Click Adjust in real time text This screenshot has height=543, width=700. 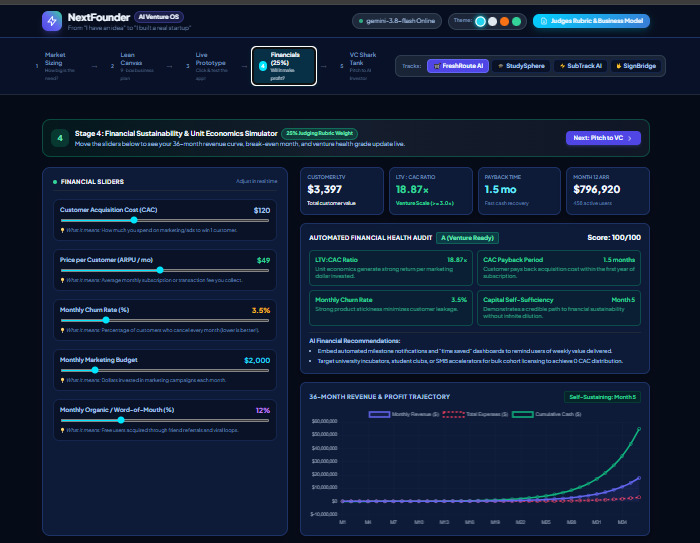[x=256, y=181]
